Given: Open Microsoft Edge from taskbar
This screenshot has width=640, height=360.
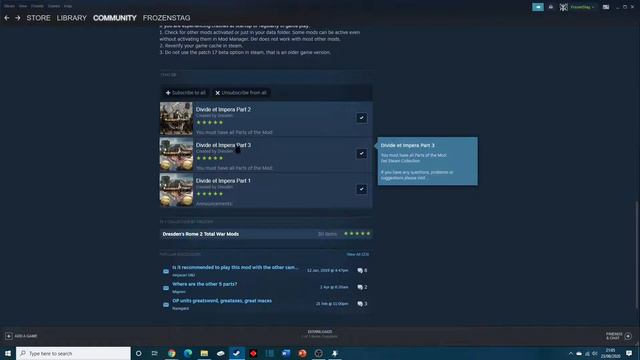Looking at the screenshot, I should coord(188,353).
